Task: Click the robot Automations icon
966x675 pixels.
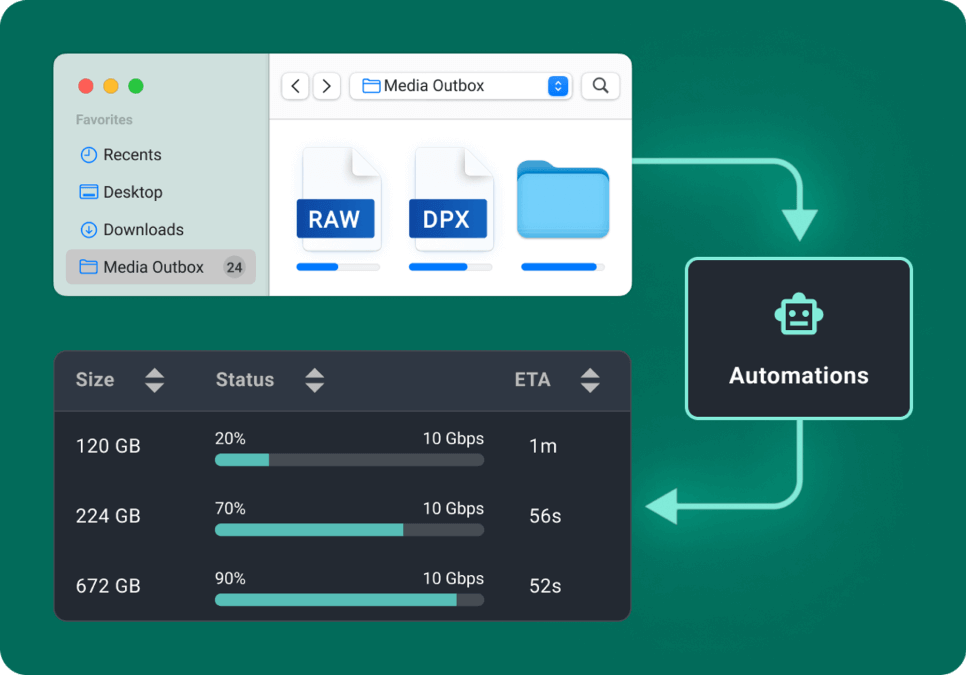Action: coord(798,313)
